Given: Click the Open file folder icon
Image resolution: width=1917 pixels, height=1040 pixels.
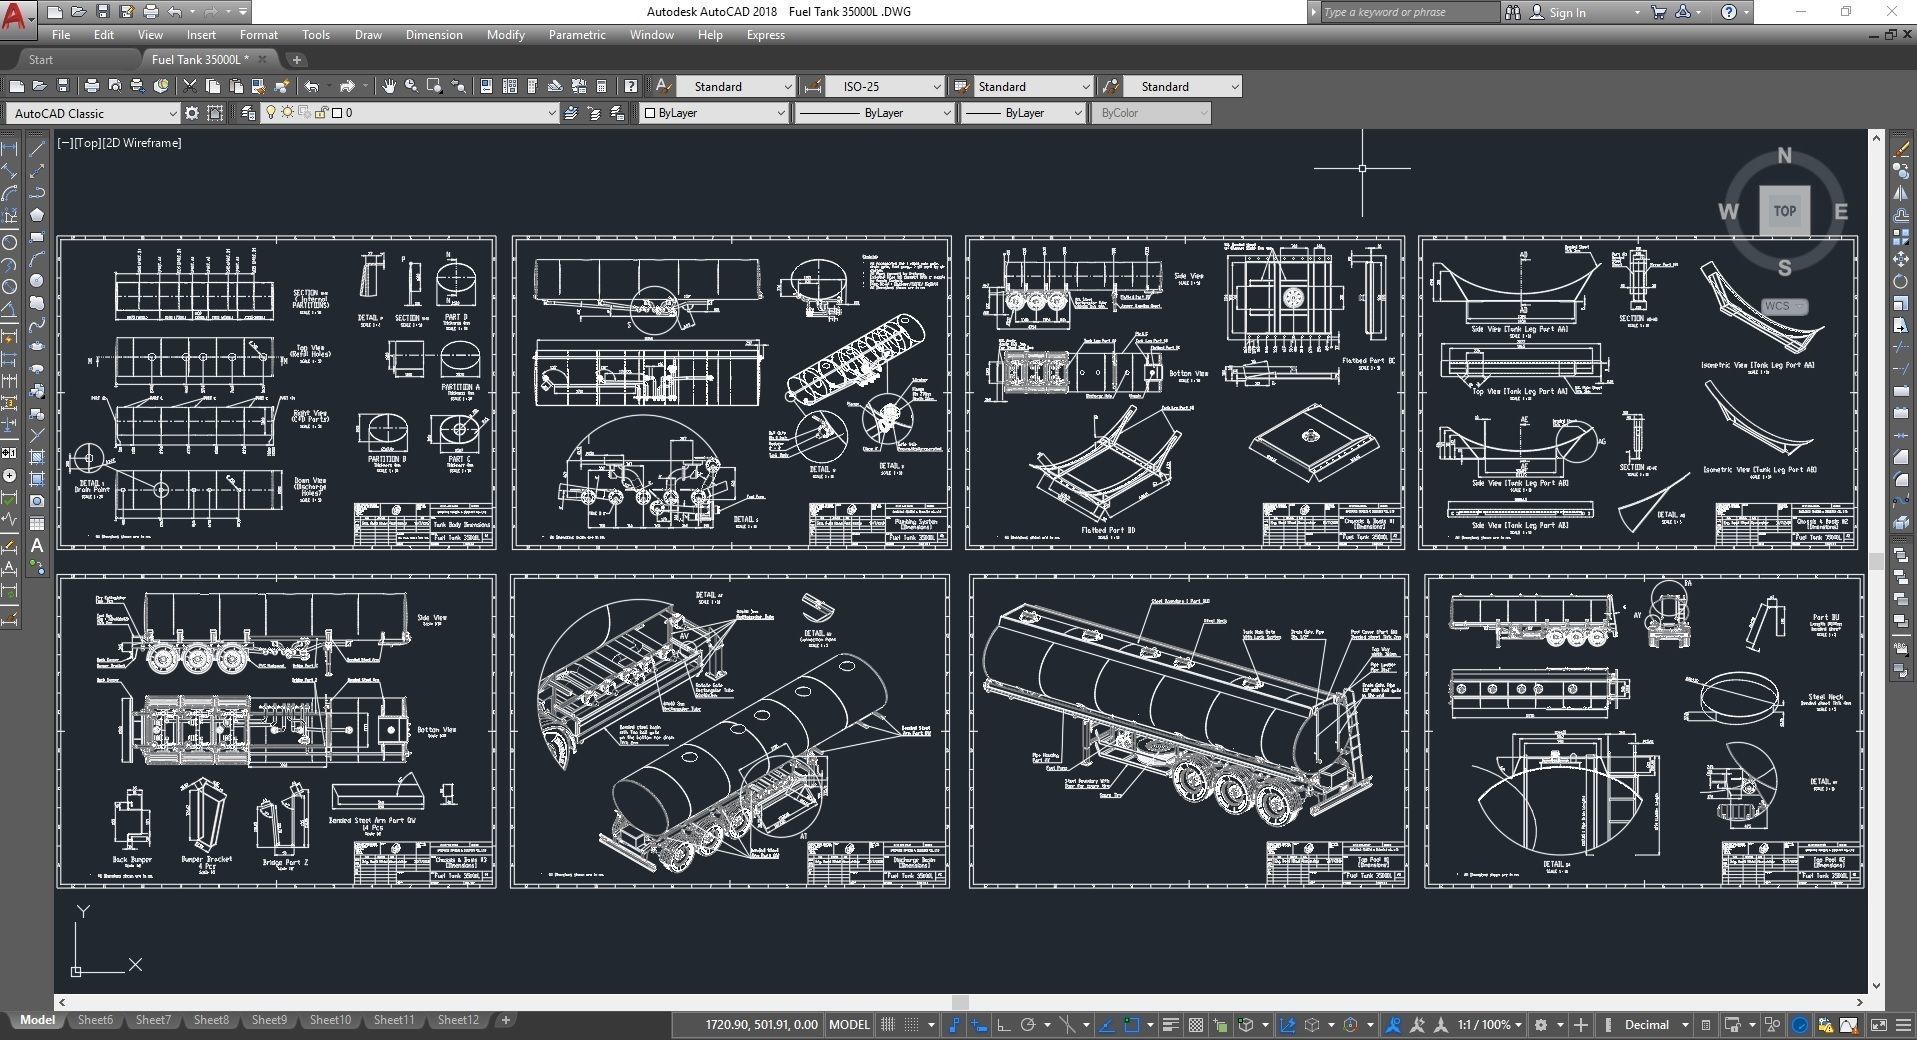Looking at the screenshot, I should tap(38, 86).
